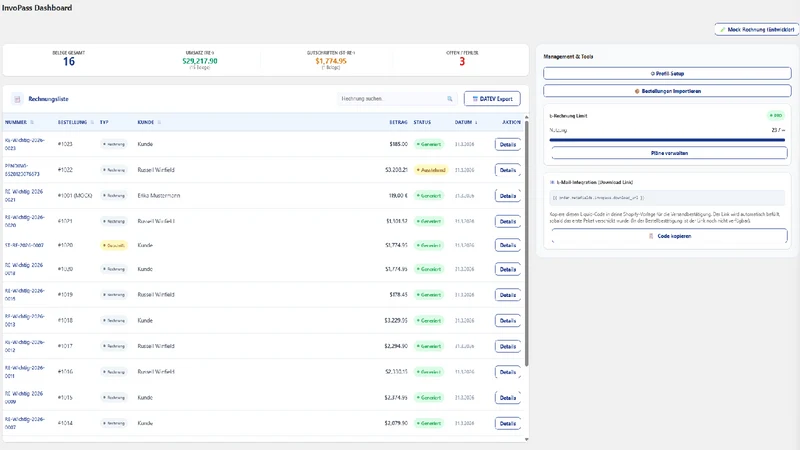This screenshot has width=800, height=450.
Task: Create a Mock Rechnung (Entwickler)
Action: tap(756, 30)
